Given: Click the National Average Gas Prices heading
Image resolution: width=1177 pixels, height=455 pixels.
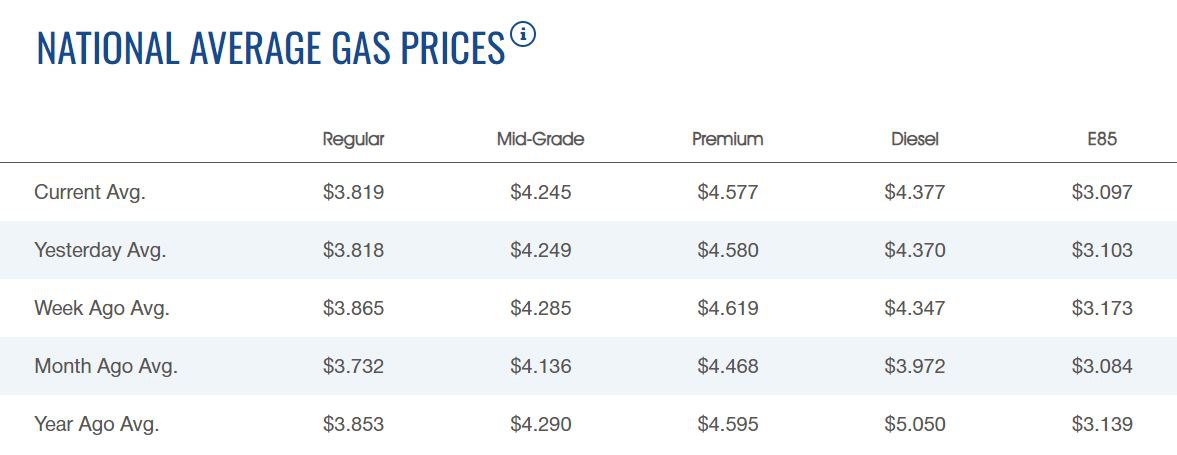Looking at the screenshot, I should 271,47.
